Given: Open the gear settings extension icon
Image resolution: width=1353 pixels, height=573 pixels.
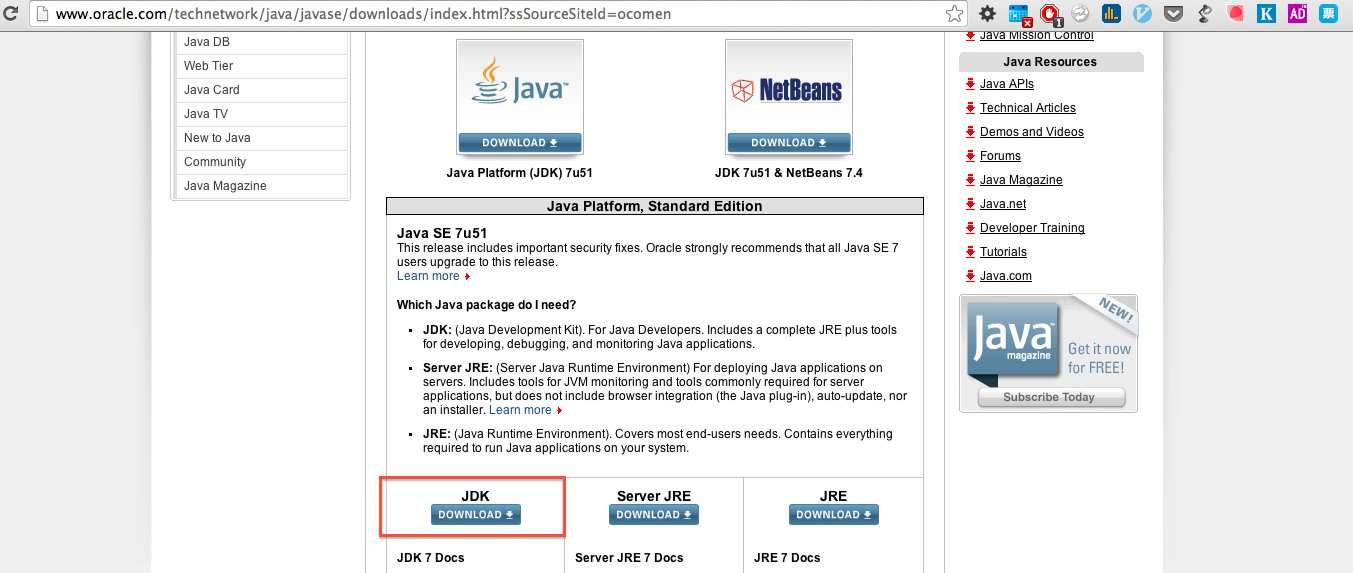Looking at the screenshot, I should point(987,14).
